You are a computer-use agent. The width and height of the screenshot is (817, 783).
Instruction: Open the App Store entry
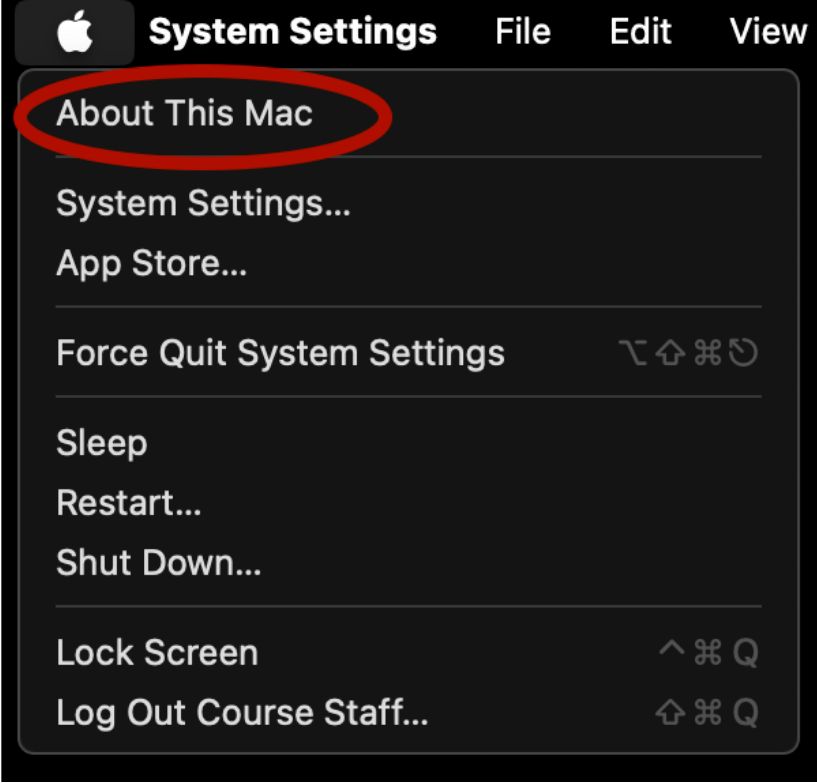[x=151, y=263]
